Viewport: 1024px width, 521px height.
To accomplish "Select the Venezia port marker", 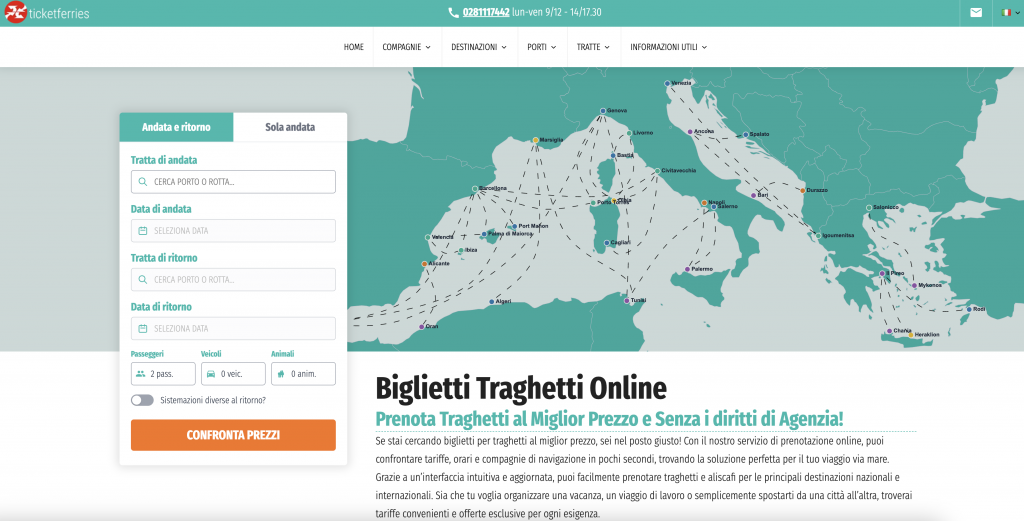I will coord(667,84).
